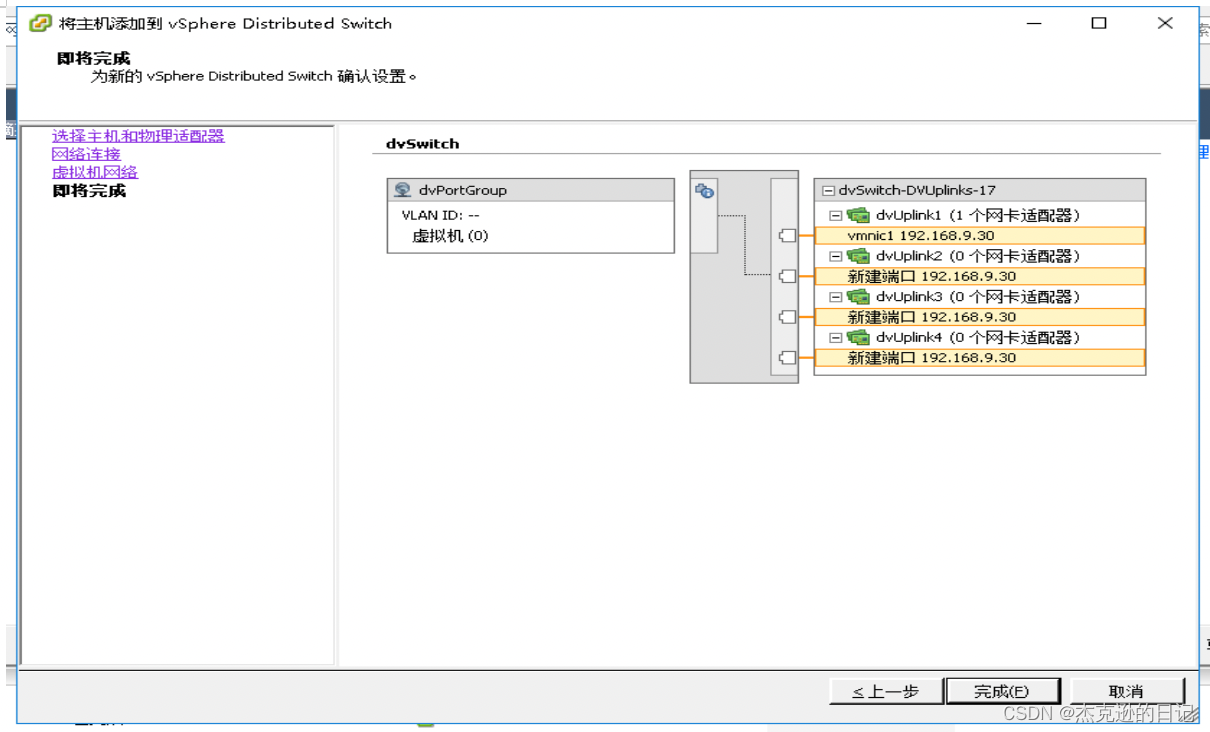
Task: Collapse the dvUplink4 node
Action: (x=837, y=338)
